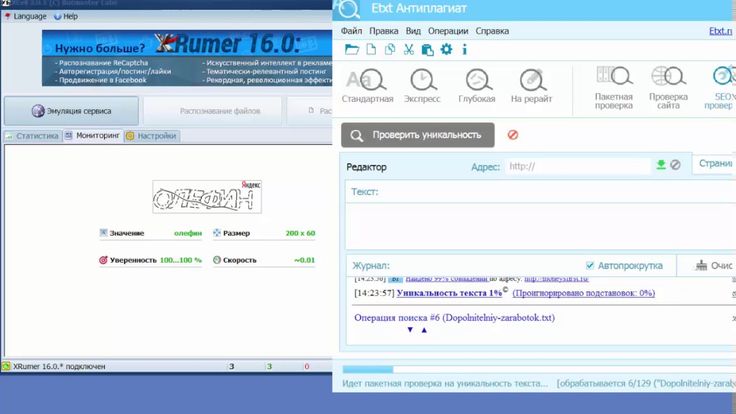Open Language menu in XRumer window
This screenshot has width=736, height=414.
tap(26, 16)
